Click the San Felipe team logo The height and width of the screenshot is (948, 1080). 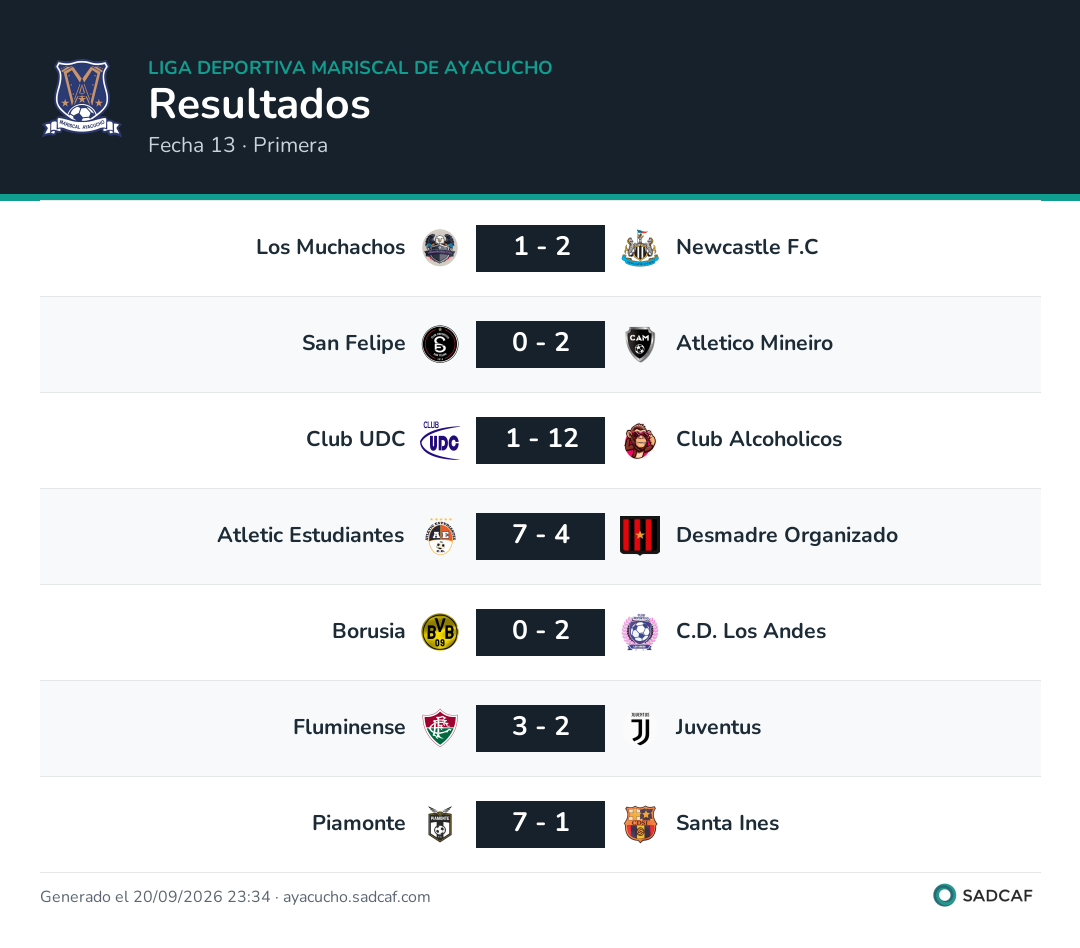point(440,344)
